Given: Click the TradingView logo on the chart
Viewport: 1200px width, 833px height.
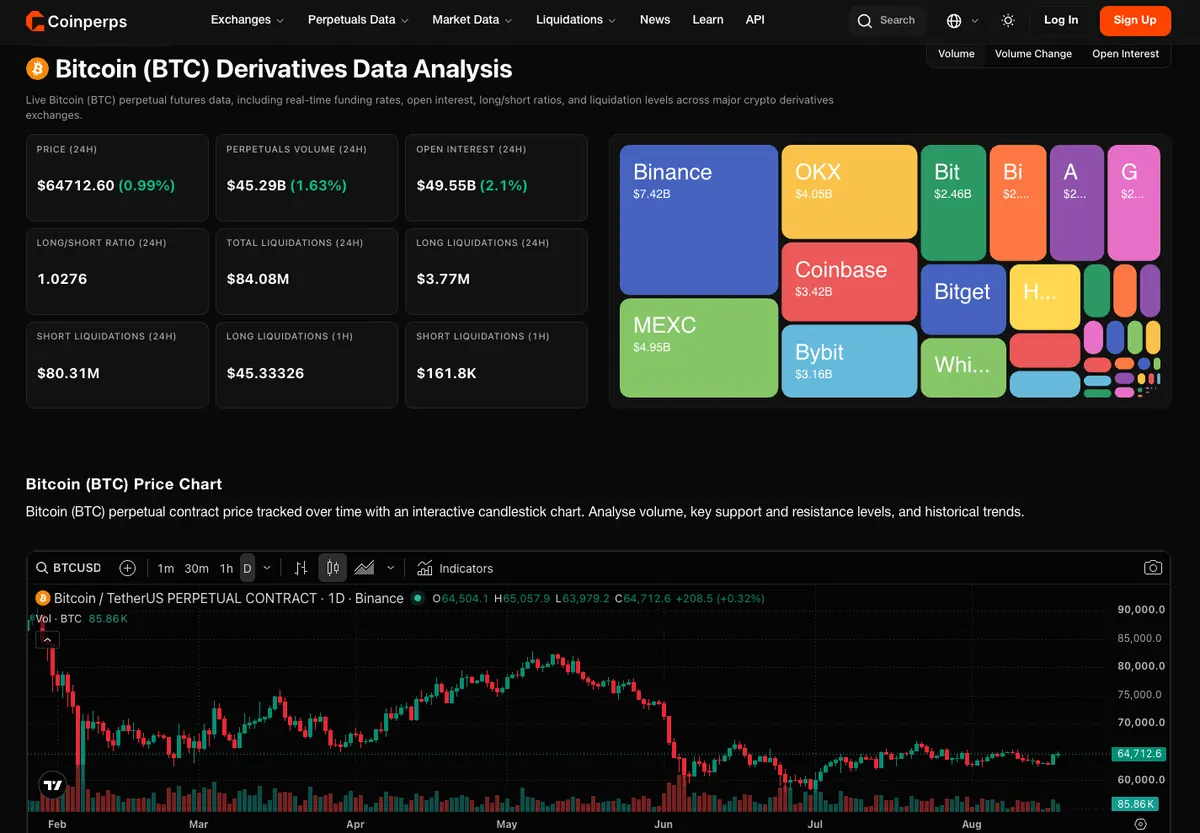Looking at the screenshot, I should point(53,786).
